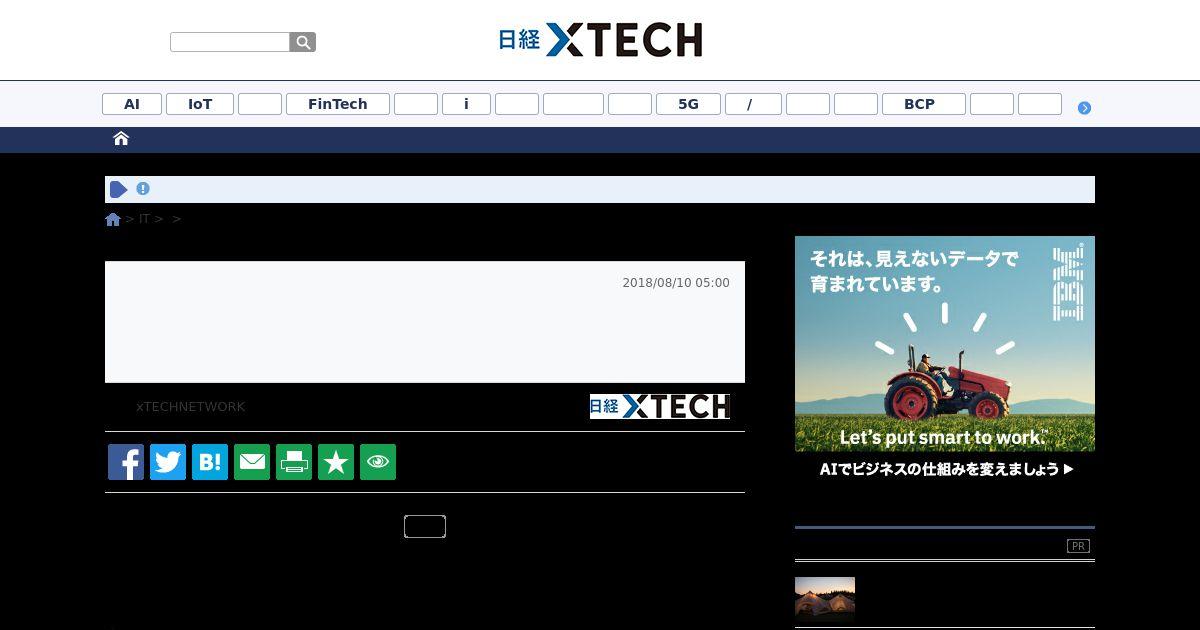
Task: Open xTECH logo in article byline
Action: point(660,406)
